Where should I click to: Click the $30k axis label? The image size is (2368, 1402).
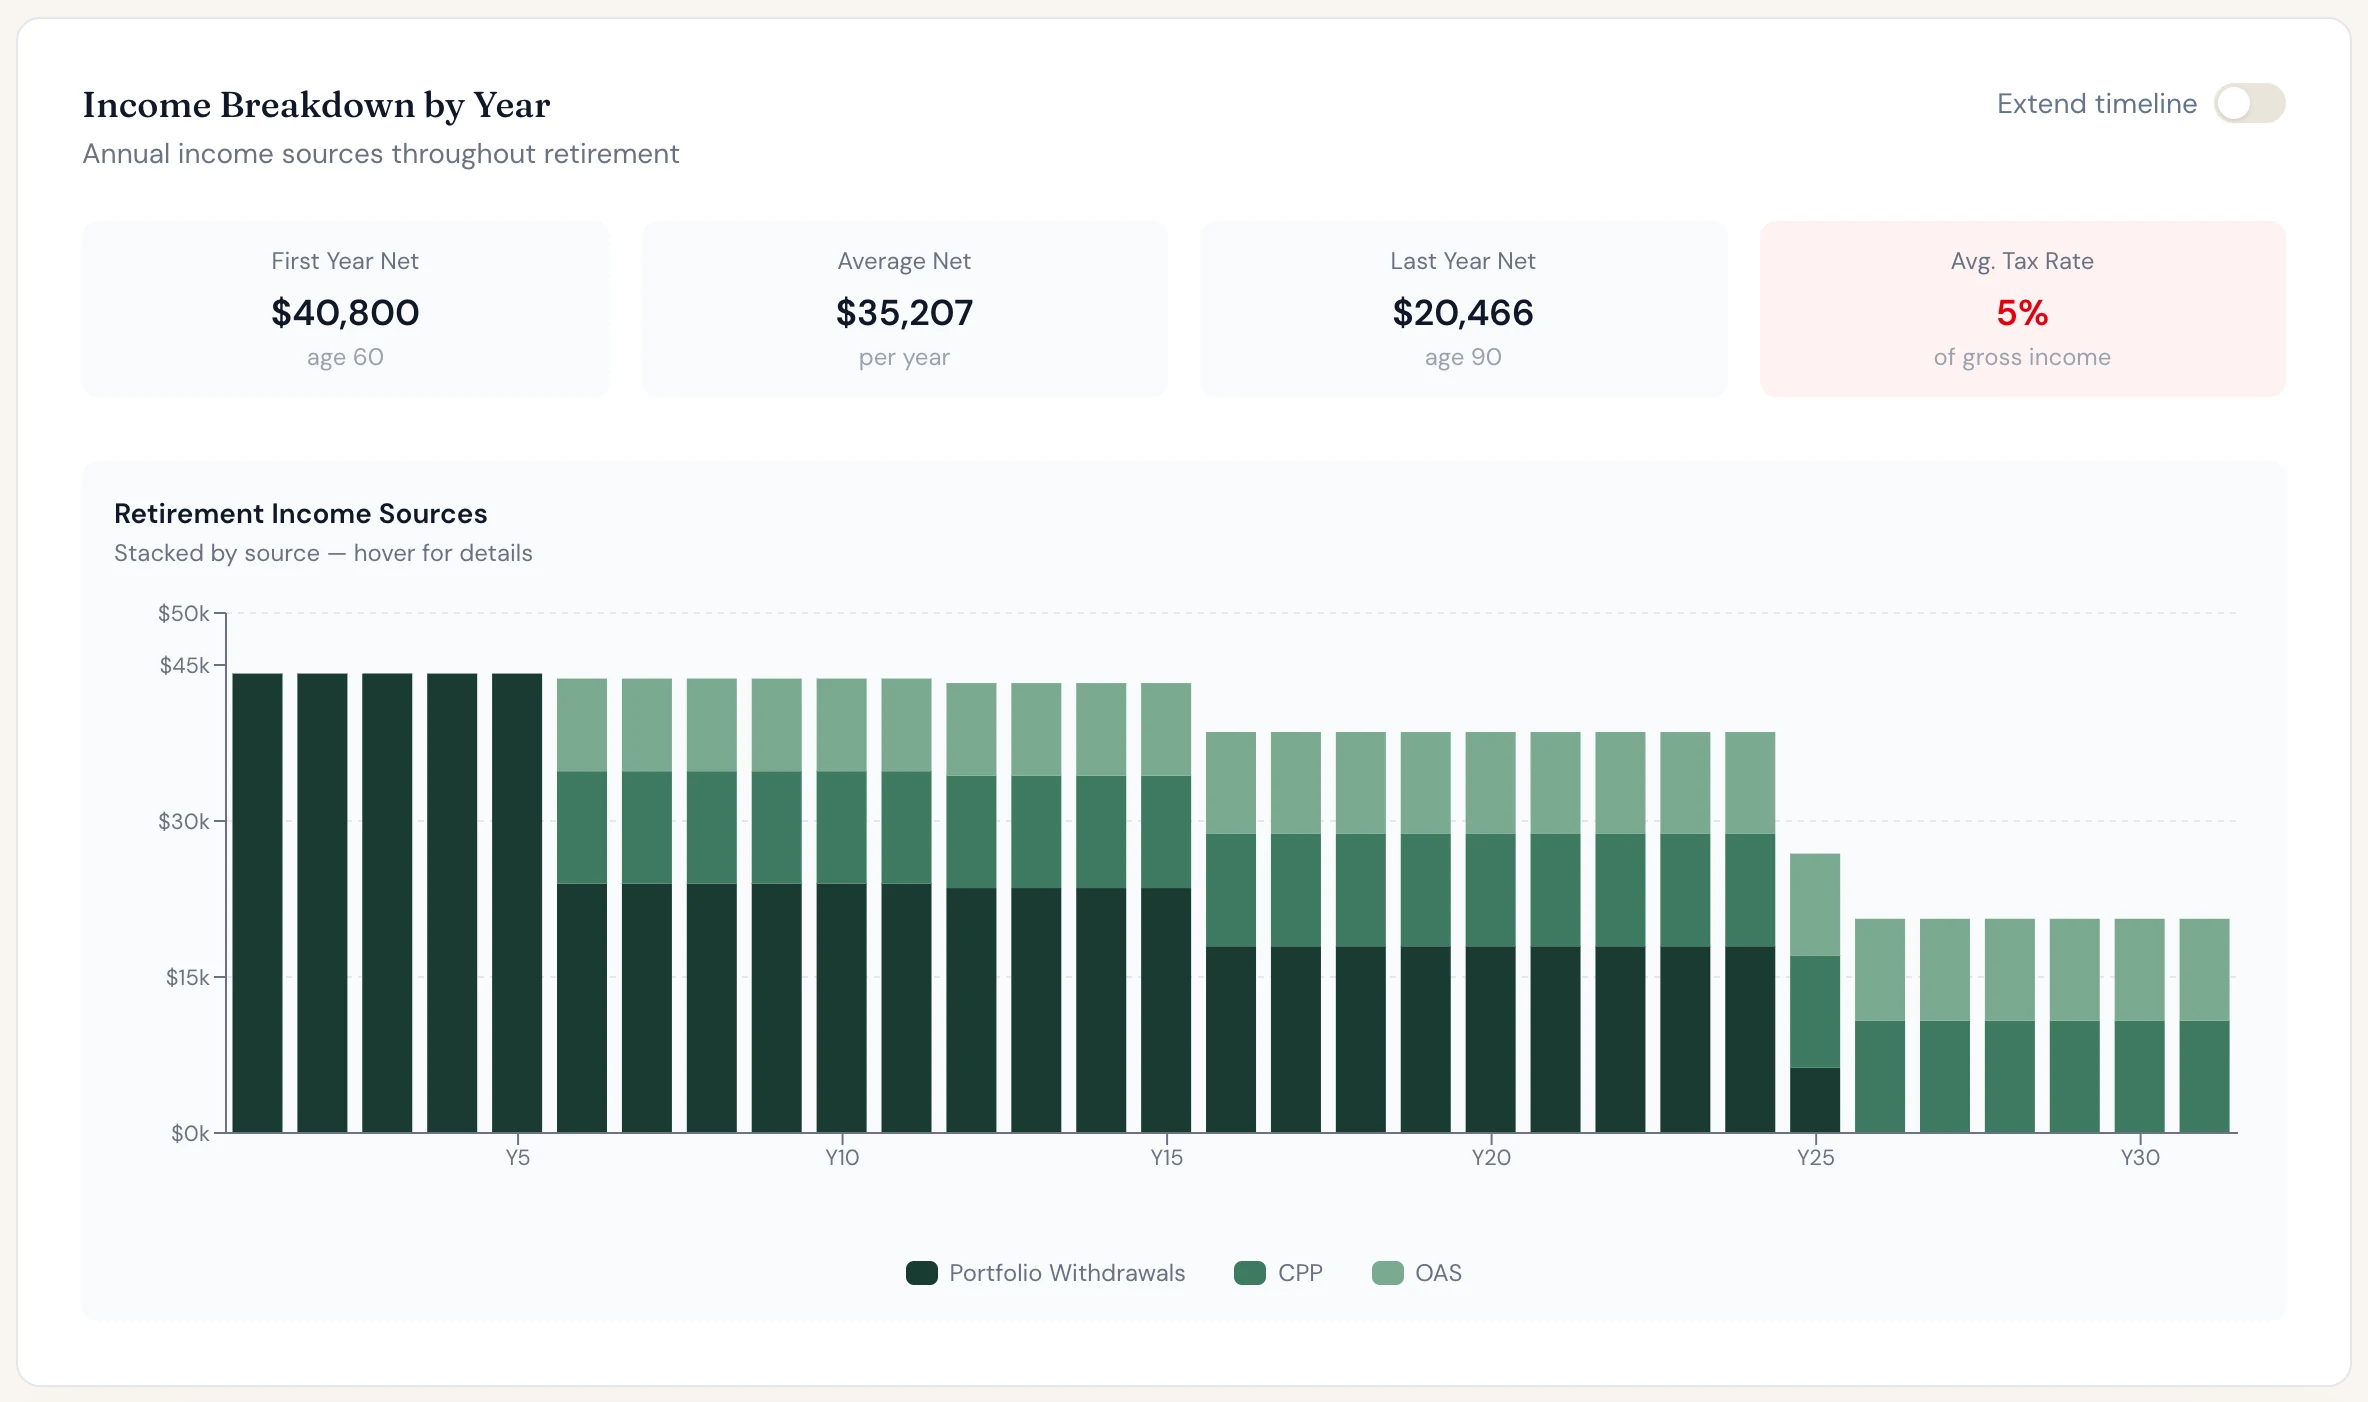pos(184,821)
